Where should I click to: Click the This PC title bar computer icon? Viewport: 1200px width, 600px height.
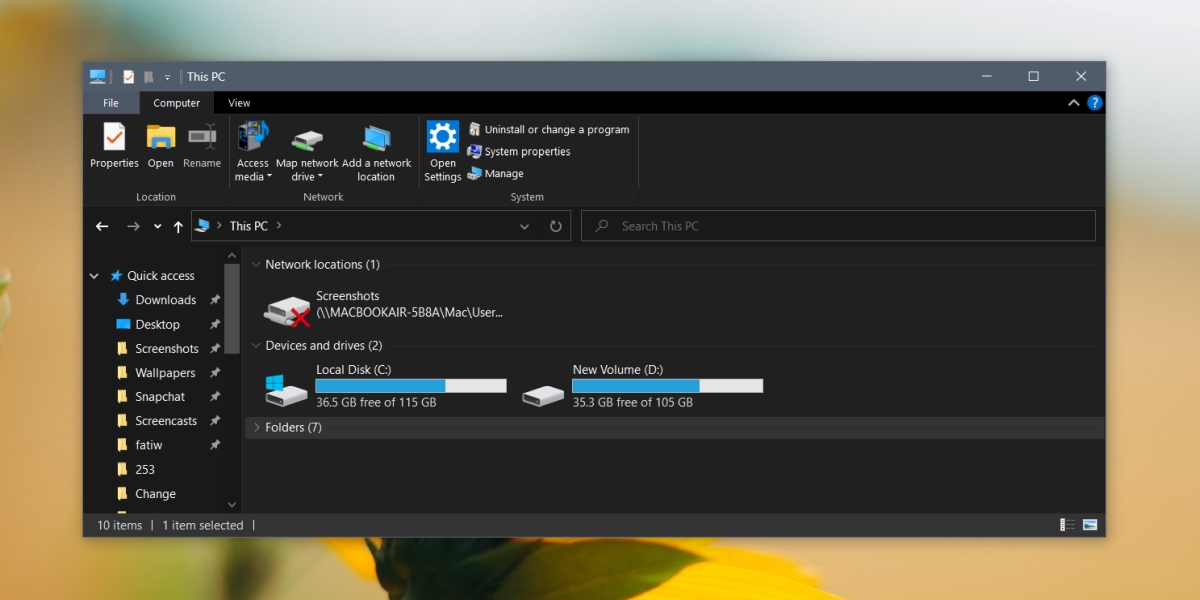pyautogui.click(x=98, y=77)
